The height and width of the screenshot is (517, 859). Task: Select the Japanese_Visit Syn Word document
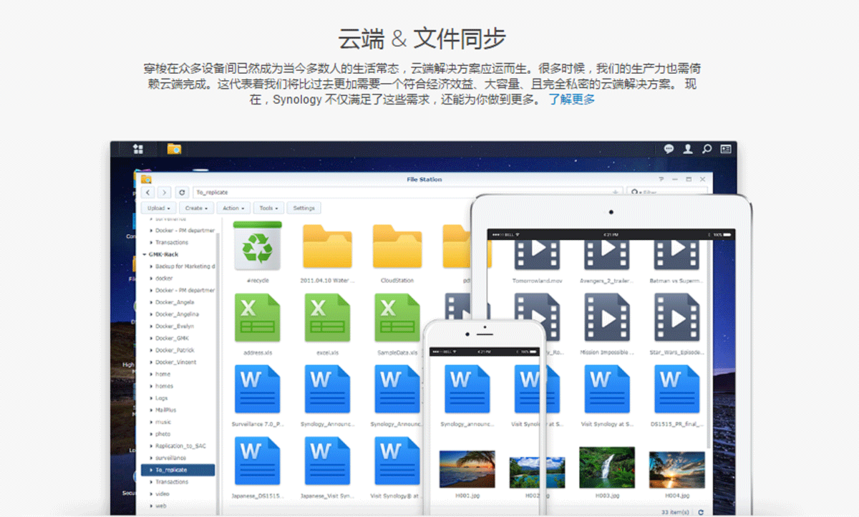tap(328, 461)
